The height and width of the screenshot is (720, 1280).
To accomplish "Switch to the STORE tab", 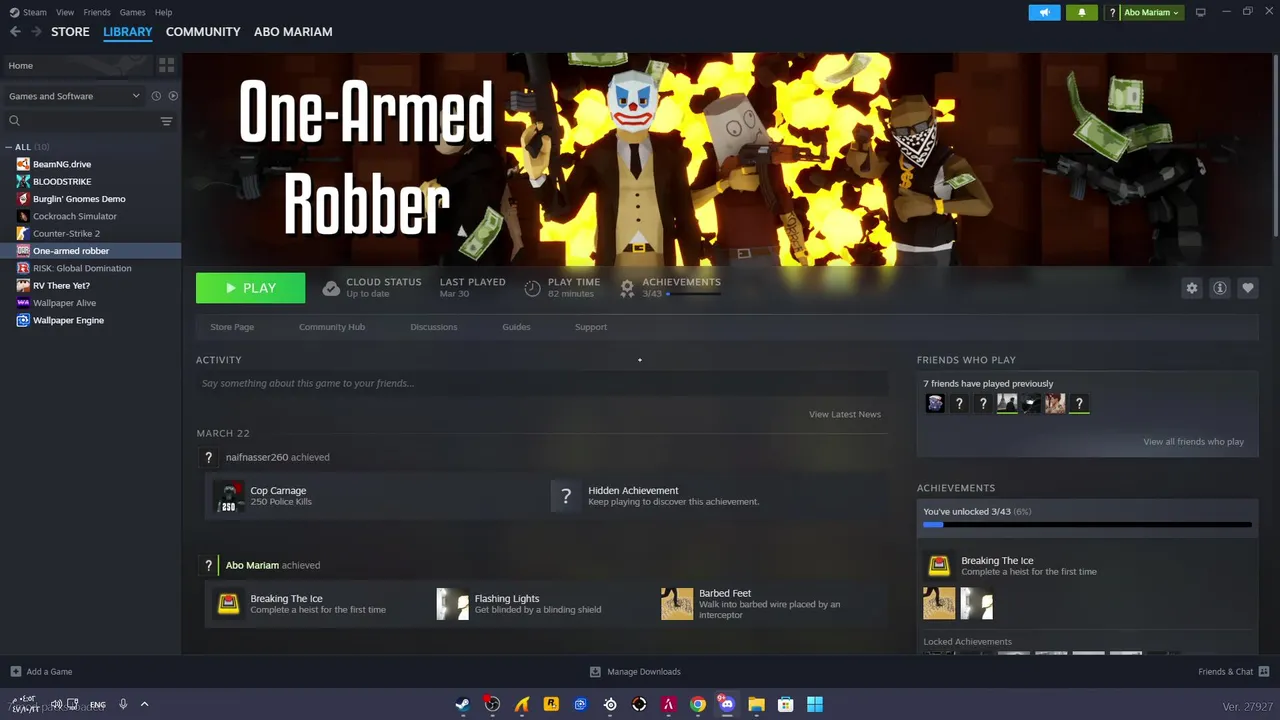I will [70, 32].
